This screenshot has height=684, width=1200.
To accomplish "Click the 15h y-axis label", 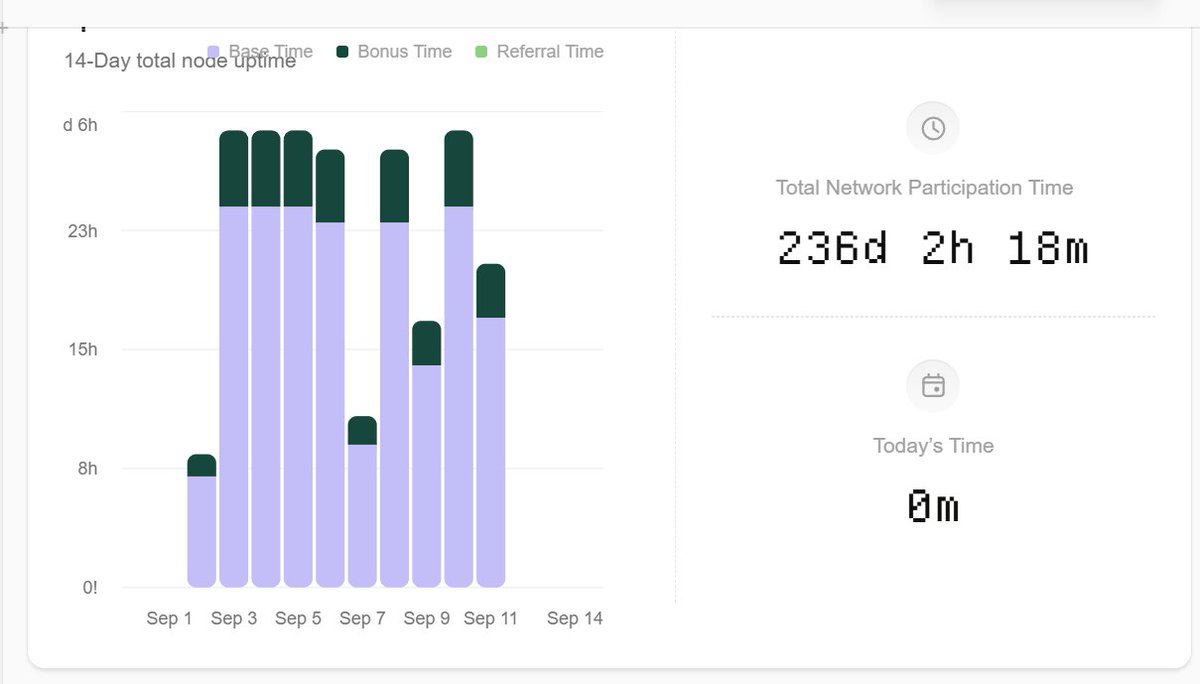I will 84,349.
